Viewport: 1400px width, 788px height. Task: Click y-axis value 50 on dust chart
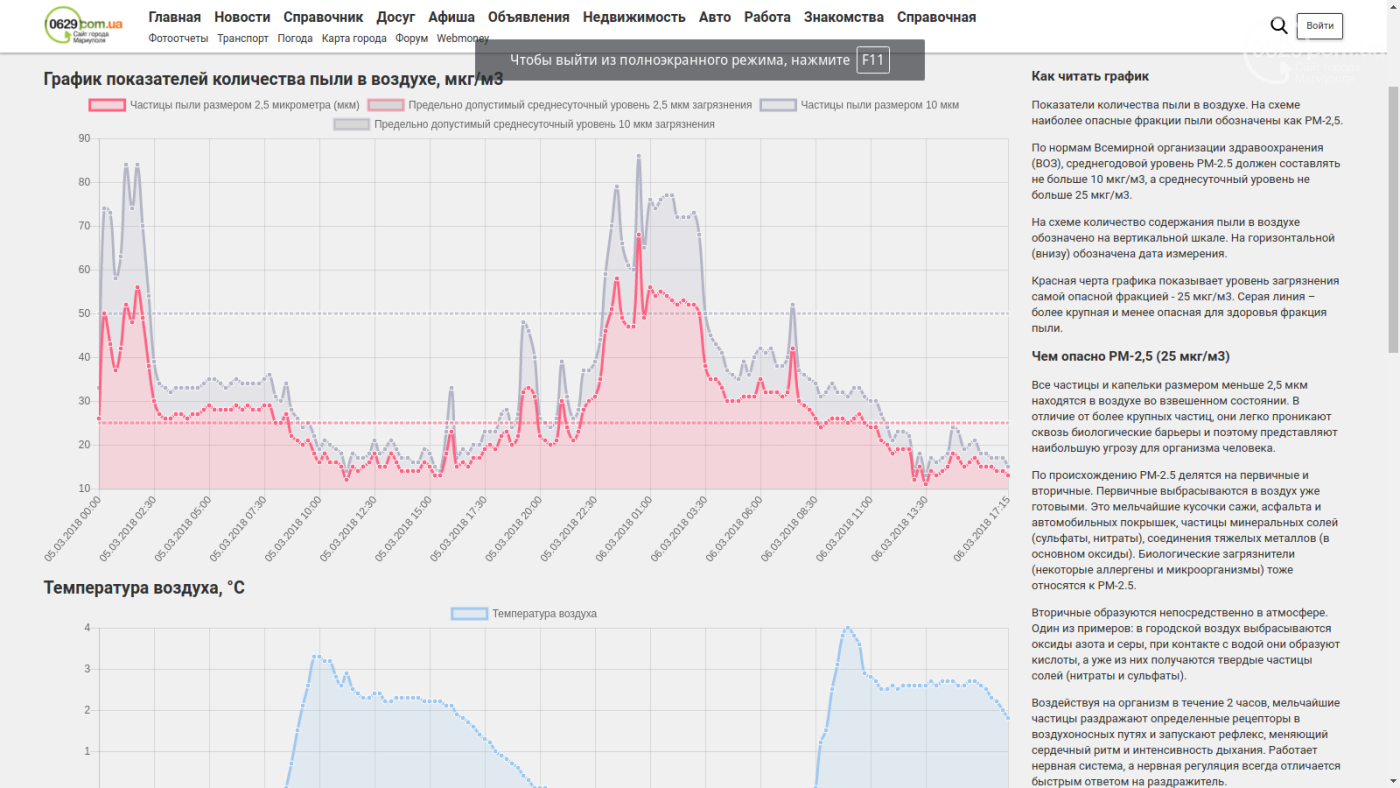point(84,313)
